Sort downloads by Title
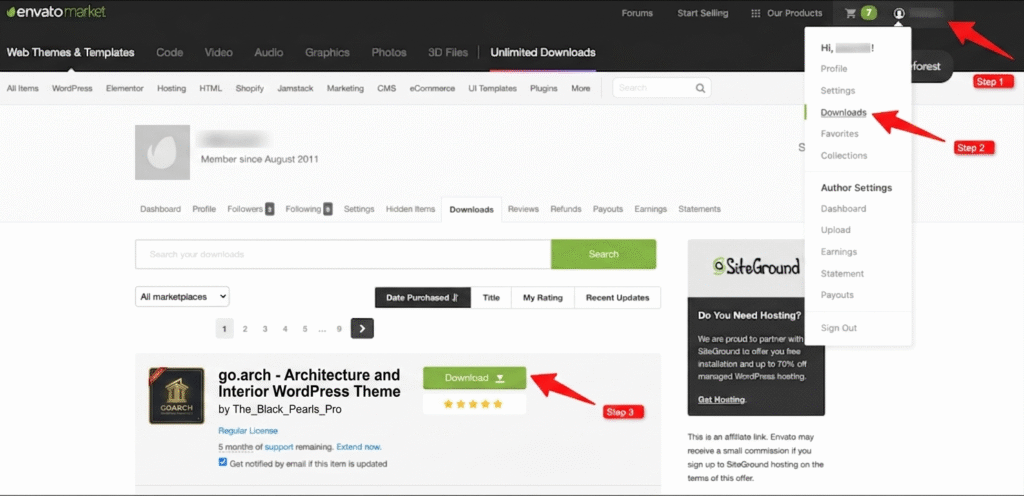1024x496 pixels. click(491, 298)
